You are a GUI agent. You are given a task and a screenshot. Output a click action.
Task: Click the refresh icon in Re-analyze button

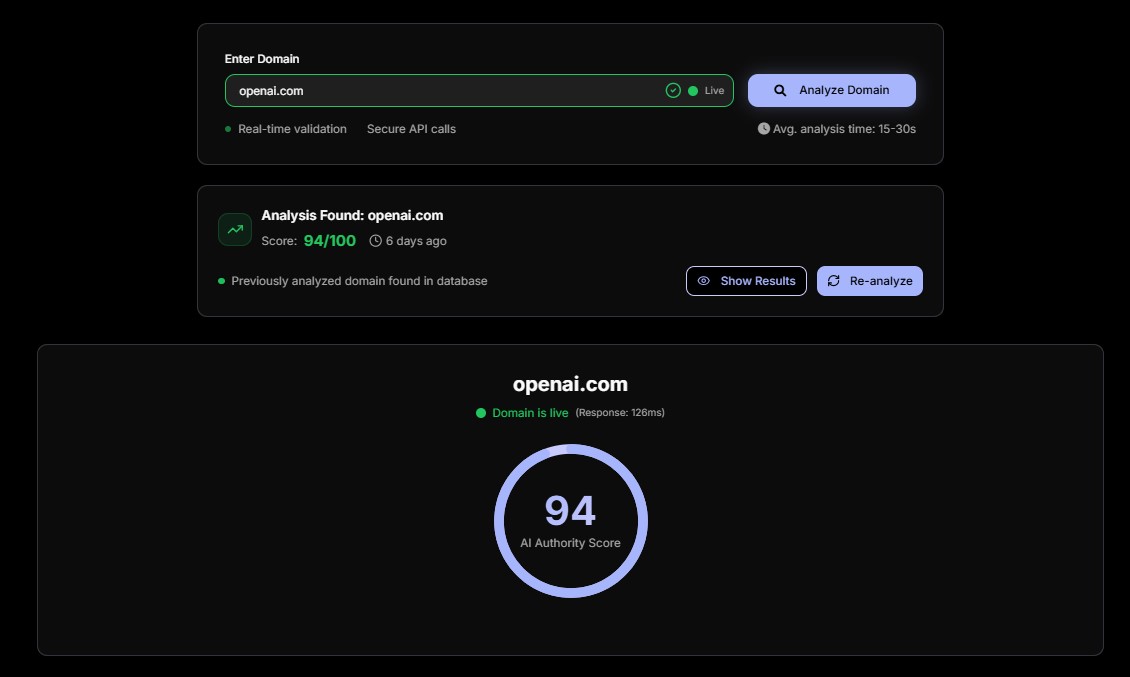834,281
